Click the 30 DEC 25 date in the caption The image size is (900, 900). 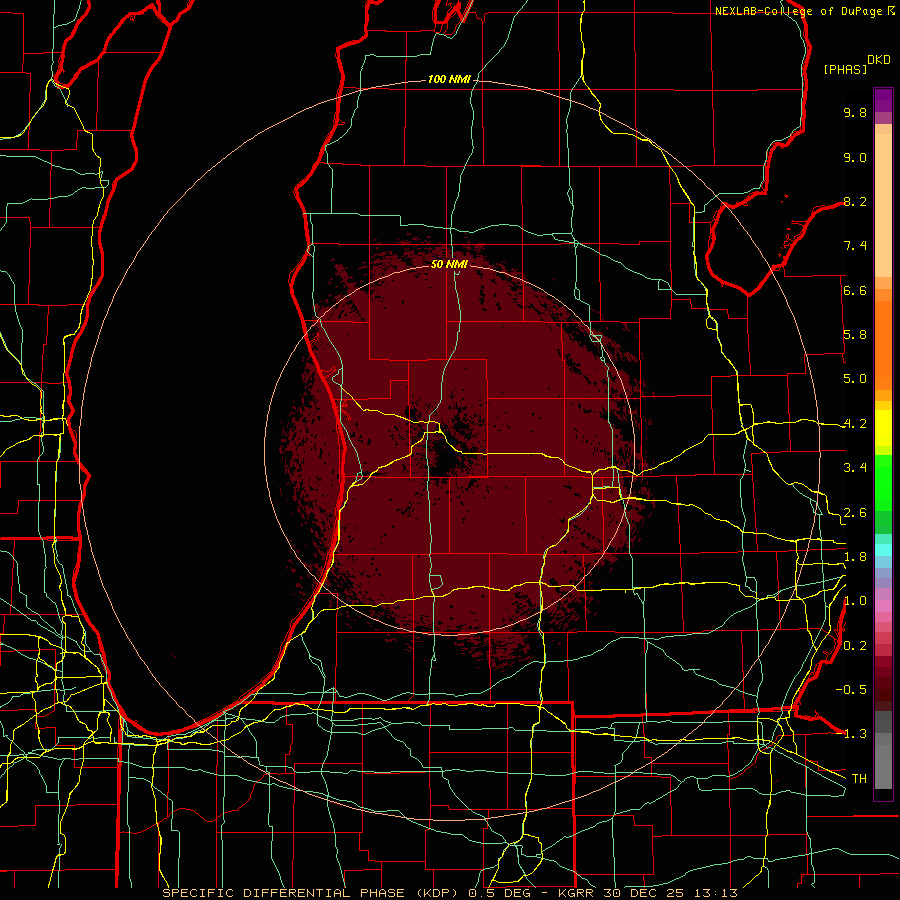click(x=645, y=893)
